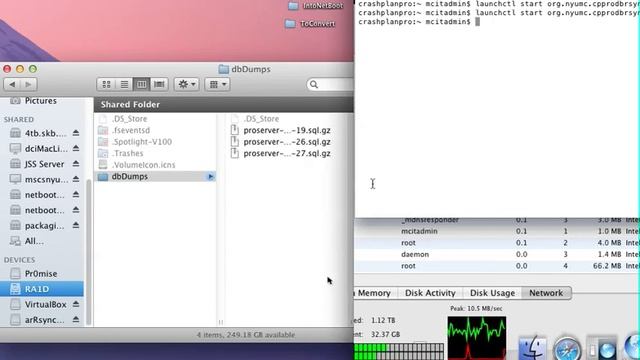Switch Finder to column view
This screenshot has width=640, height=360.
pyautogui.click(x=142, y=84)
